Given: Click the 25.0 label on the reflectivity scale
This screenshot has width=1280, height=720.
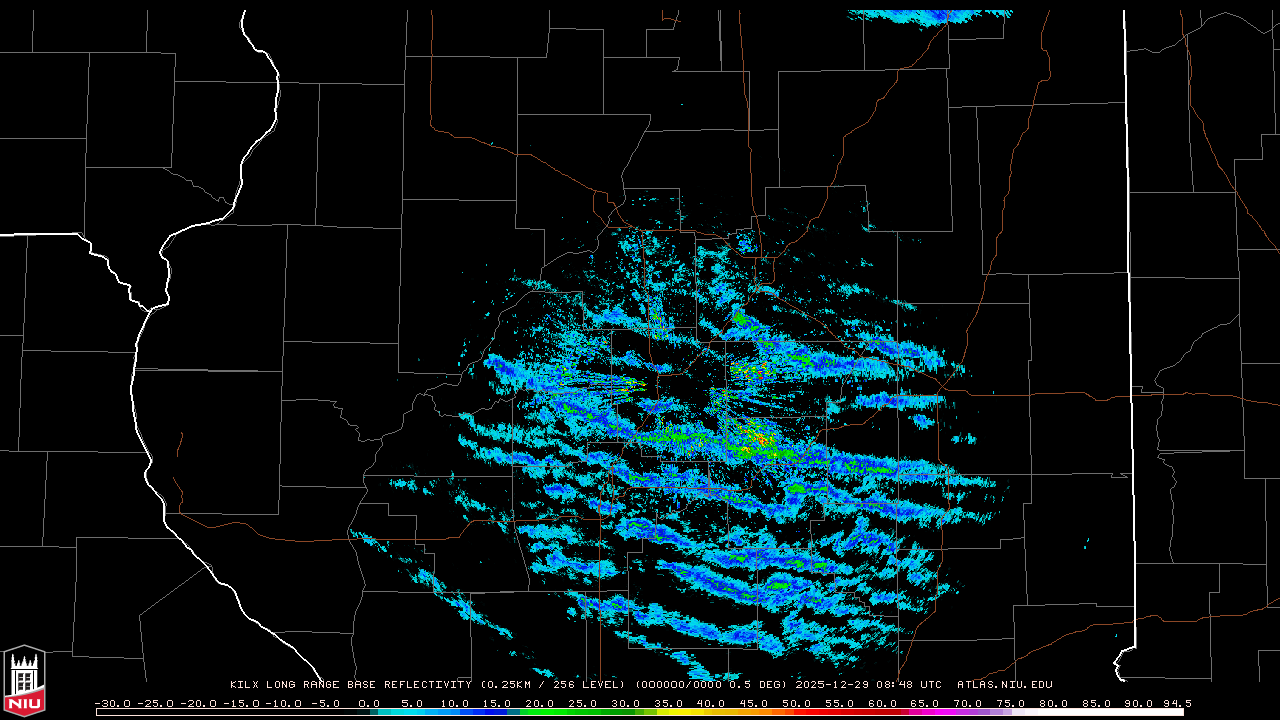Looking at the screenshot, I should pos(584,703).
